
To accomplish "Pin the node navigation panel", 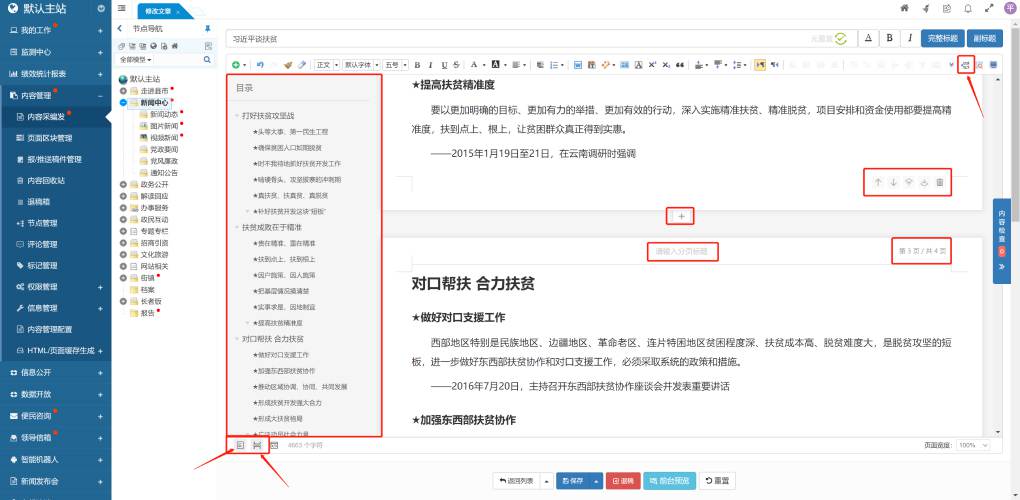I will [207, 29].
